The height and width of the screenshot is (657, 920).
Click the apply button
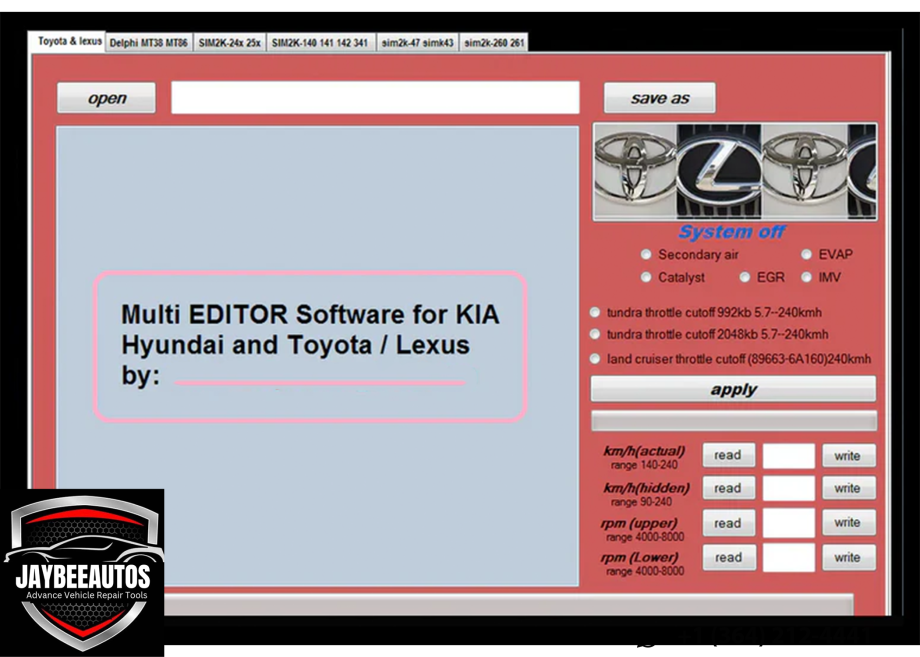733,389
